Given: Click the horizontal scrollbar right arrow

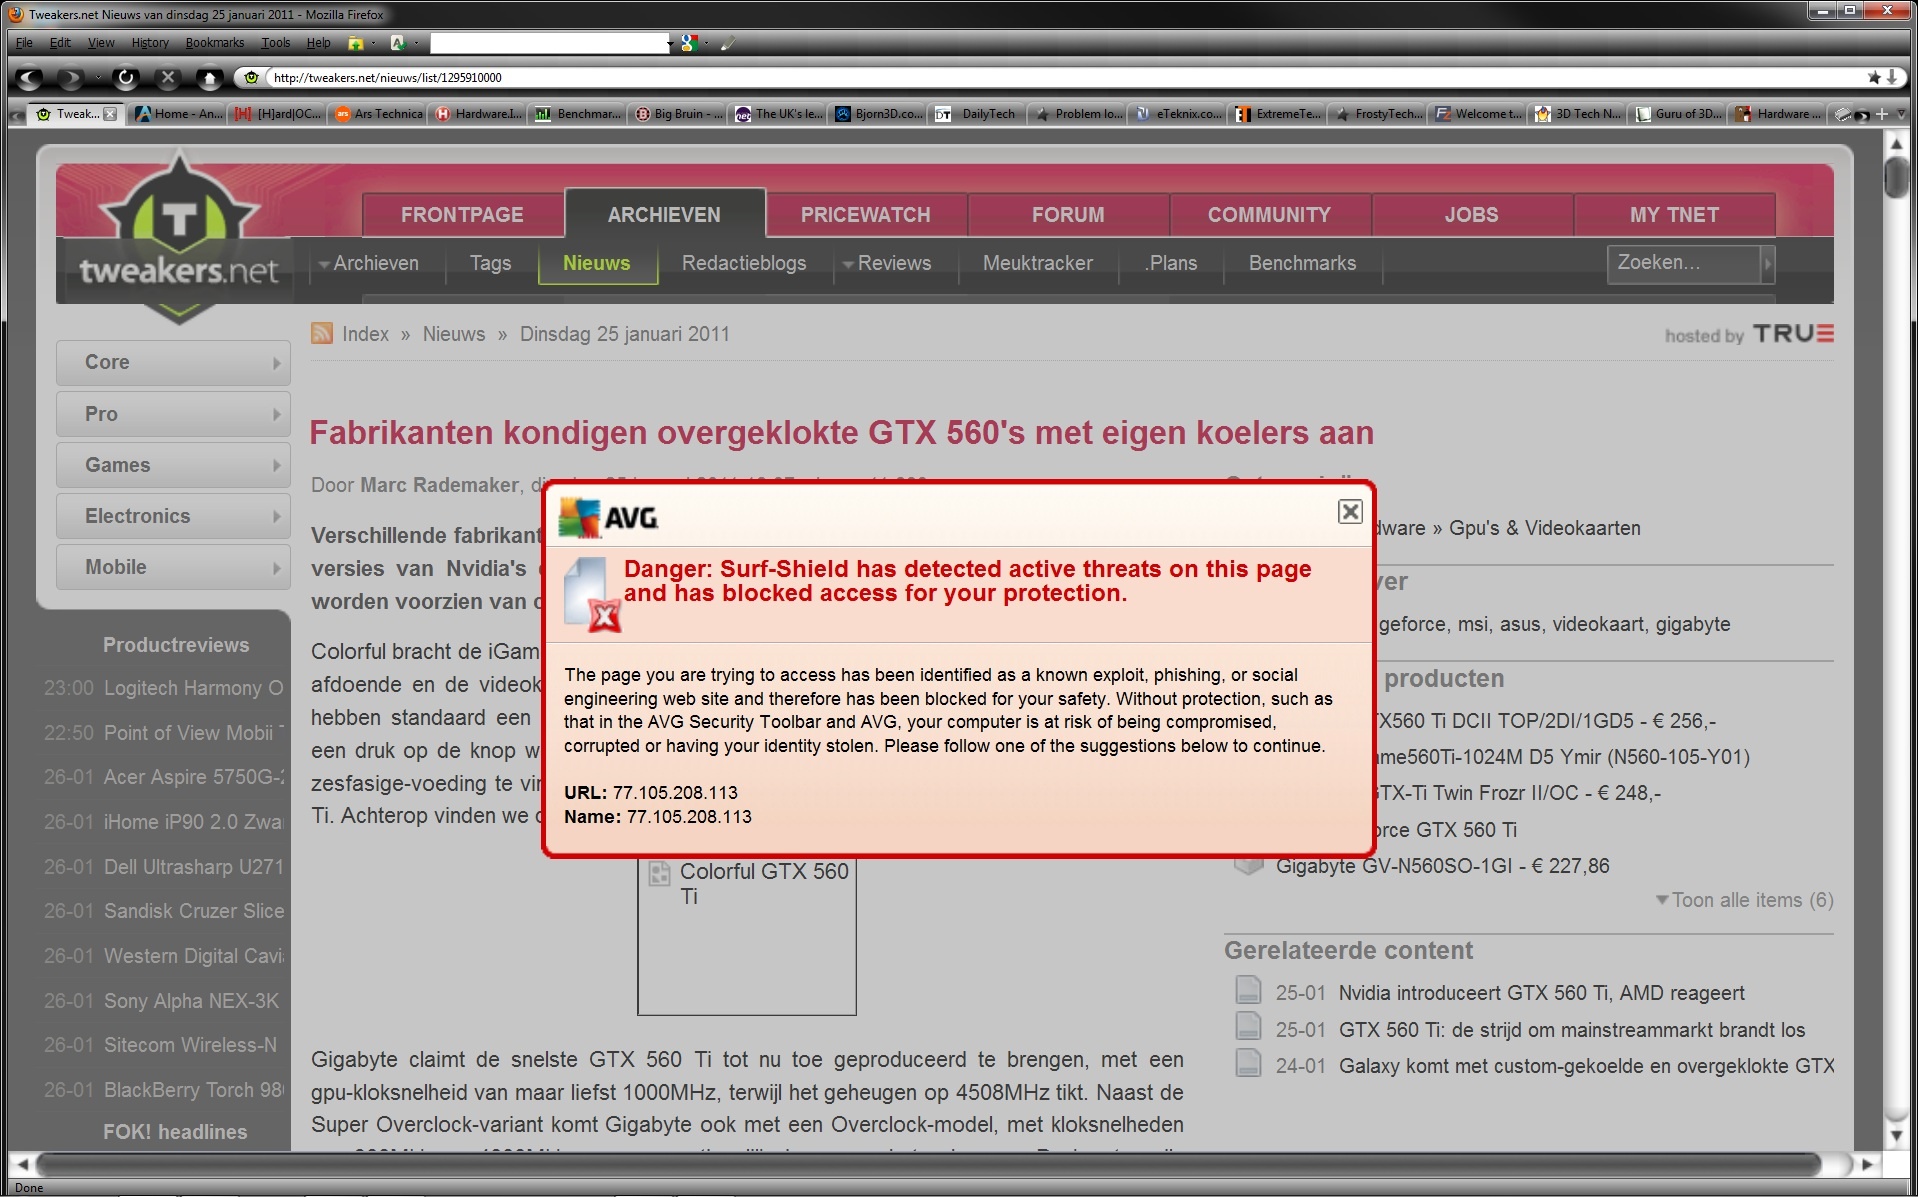Looking at the screenshot, I should (1866, 1164).
